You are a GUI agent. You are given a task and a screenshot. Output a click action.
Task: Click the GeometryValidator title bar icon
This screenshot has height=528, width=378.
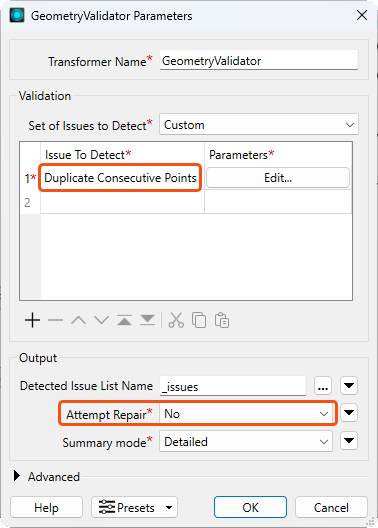[17, 15]
